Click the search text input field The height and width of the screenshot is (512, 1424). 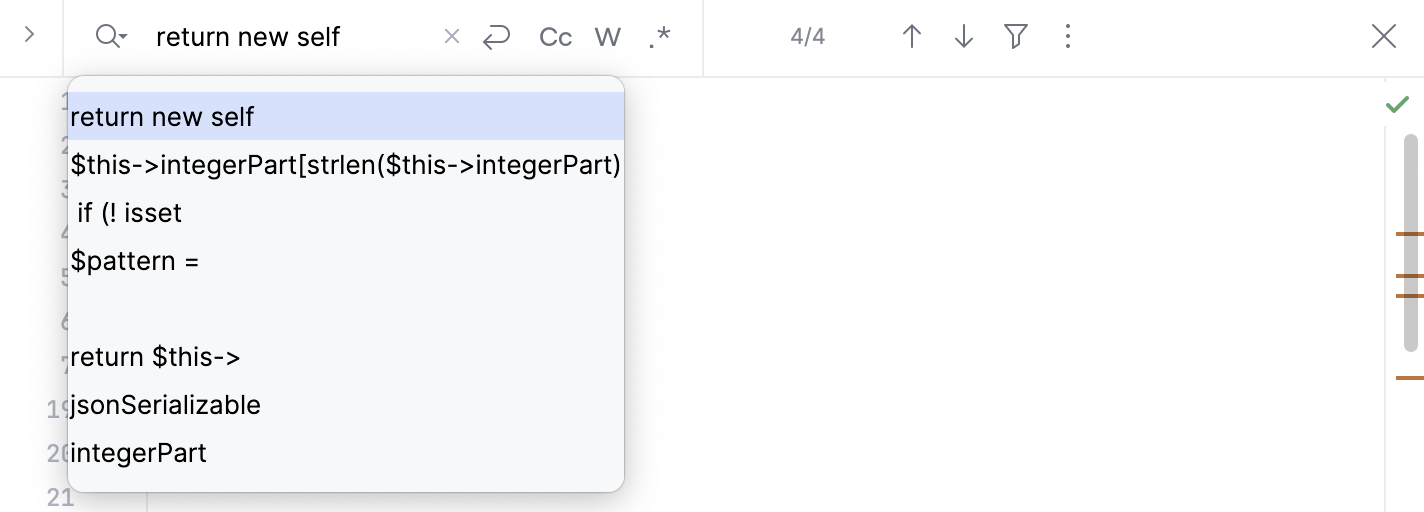coord(290,37)
